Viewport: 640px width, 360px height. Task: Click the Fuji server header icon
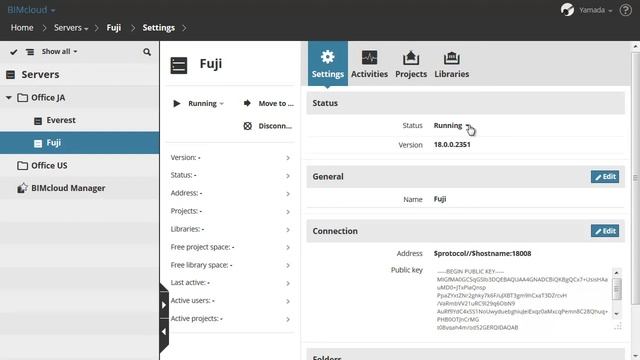tap(179, 65)
